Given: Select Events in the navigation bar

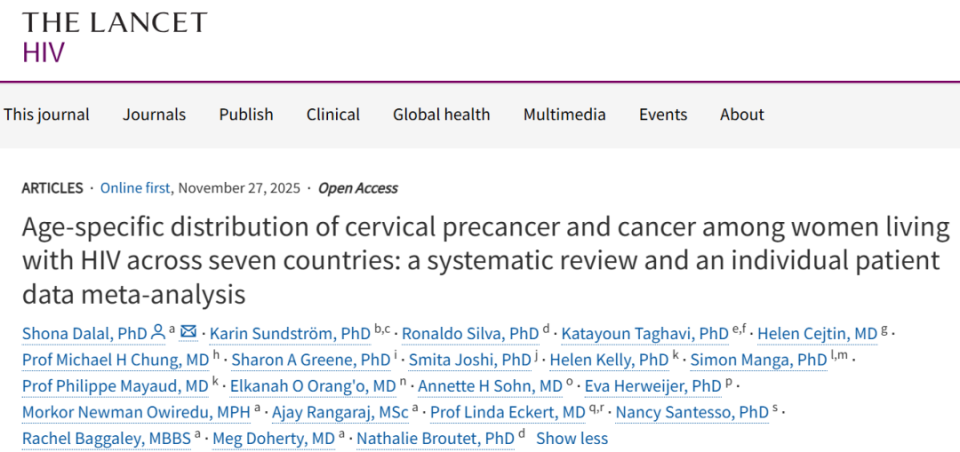Looking at the screenshot, I should (663, 114).
